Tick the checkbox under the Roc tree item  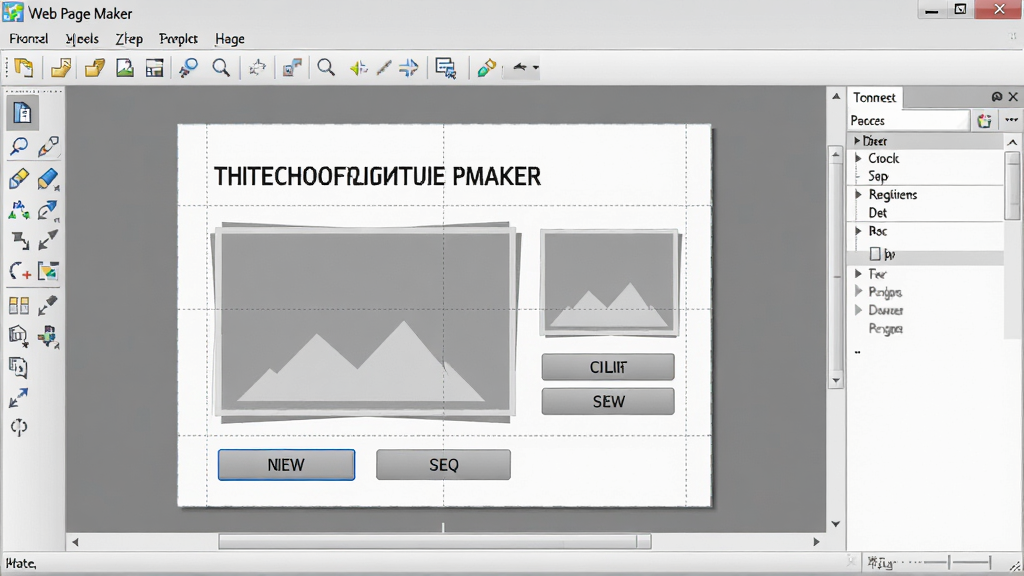[x=875, y=254]
